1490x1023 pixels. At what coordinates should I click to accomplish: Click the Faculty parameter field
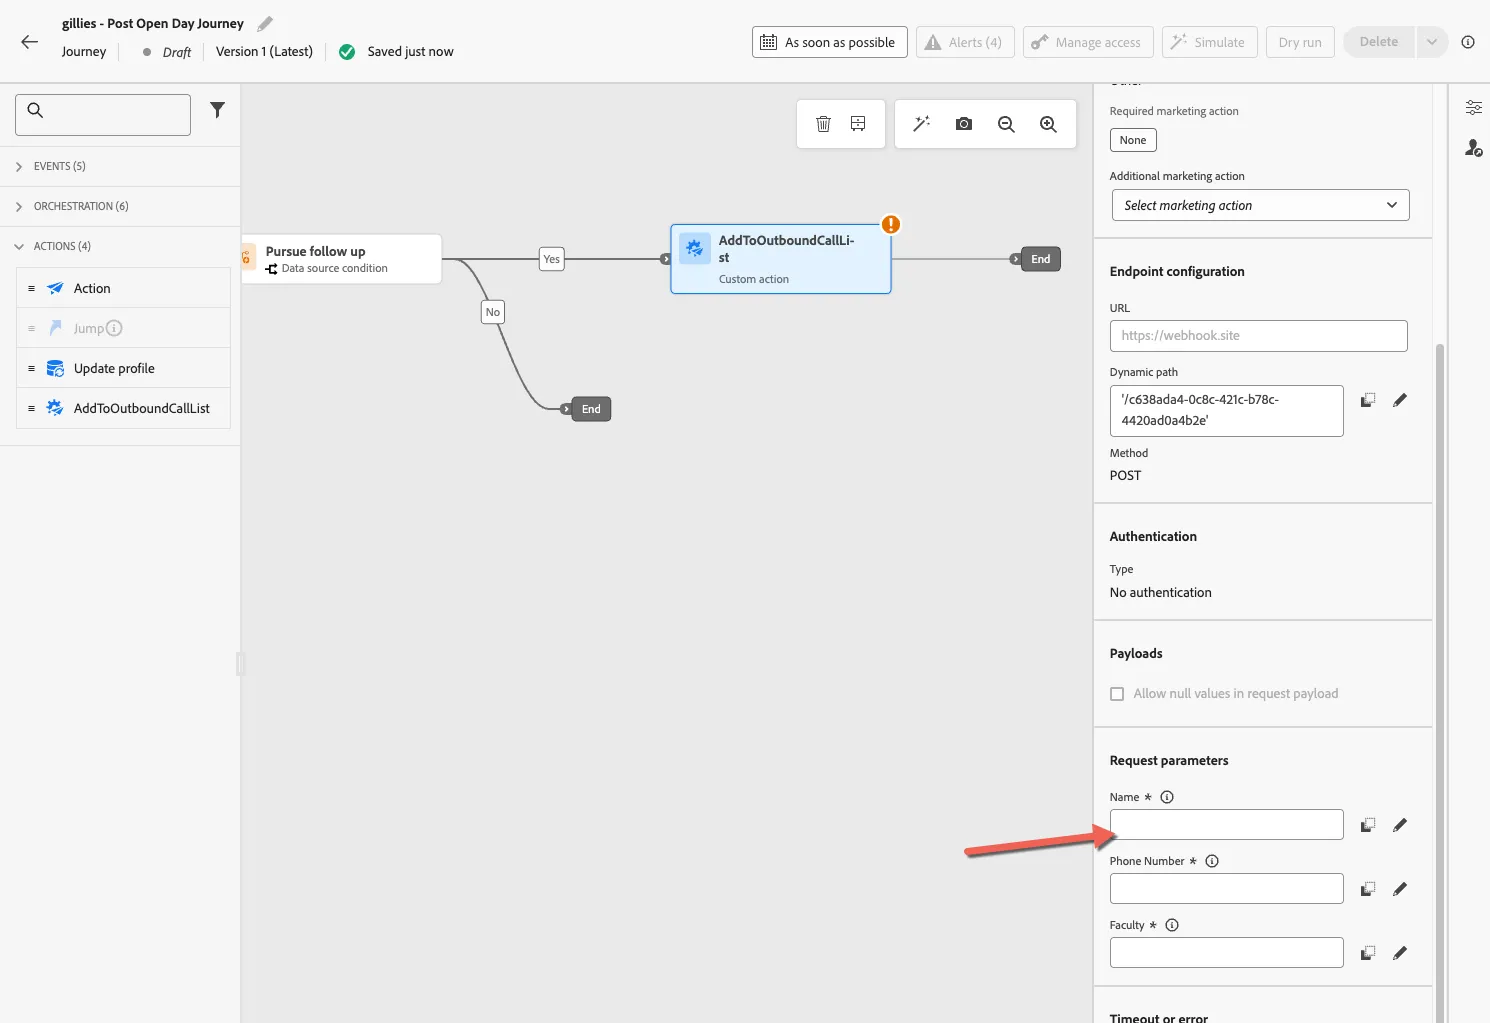point(1226,953)
